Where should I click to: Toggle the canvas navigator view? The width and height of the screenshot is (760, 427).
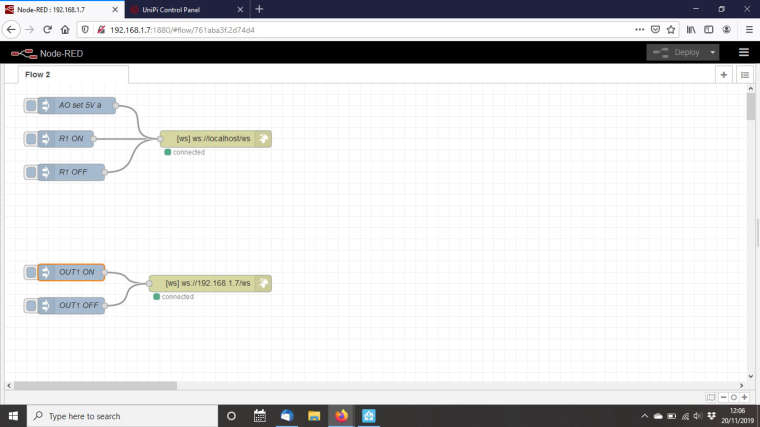[x=711, y=397]
